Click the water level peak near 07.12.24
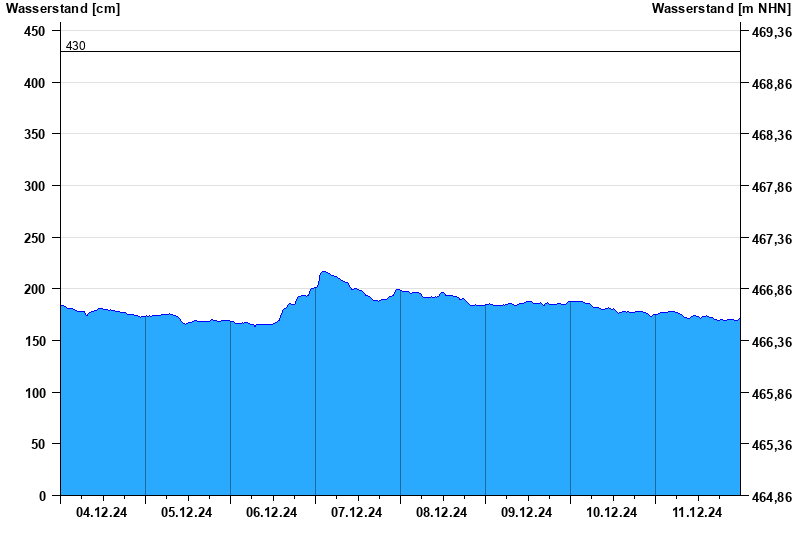 (323, 272)
